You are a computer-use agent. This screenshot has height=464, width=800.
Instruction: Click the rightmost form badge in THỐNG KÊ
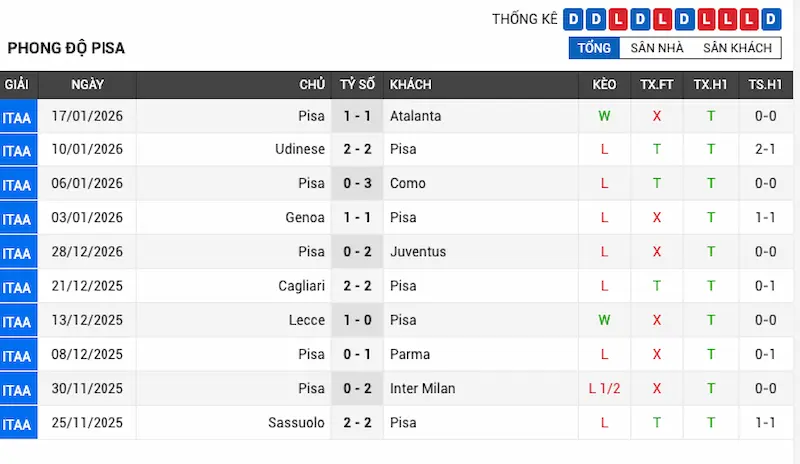click(x=770, y=19)
